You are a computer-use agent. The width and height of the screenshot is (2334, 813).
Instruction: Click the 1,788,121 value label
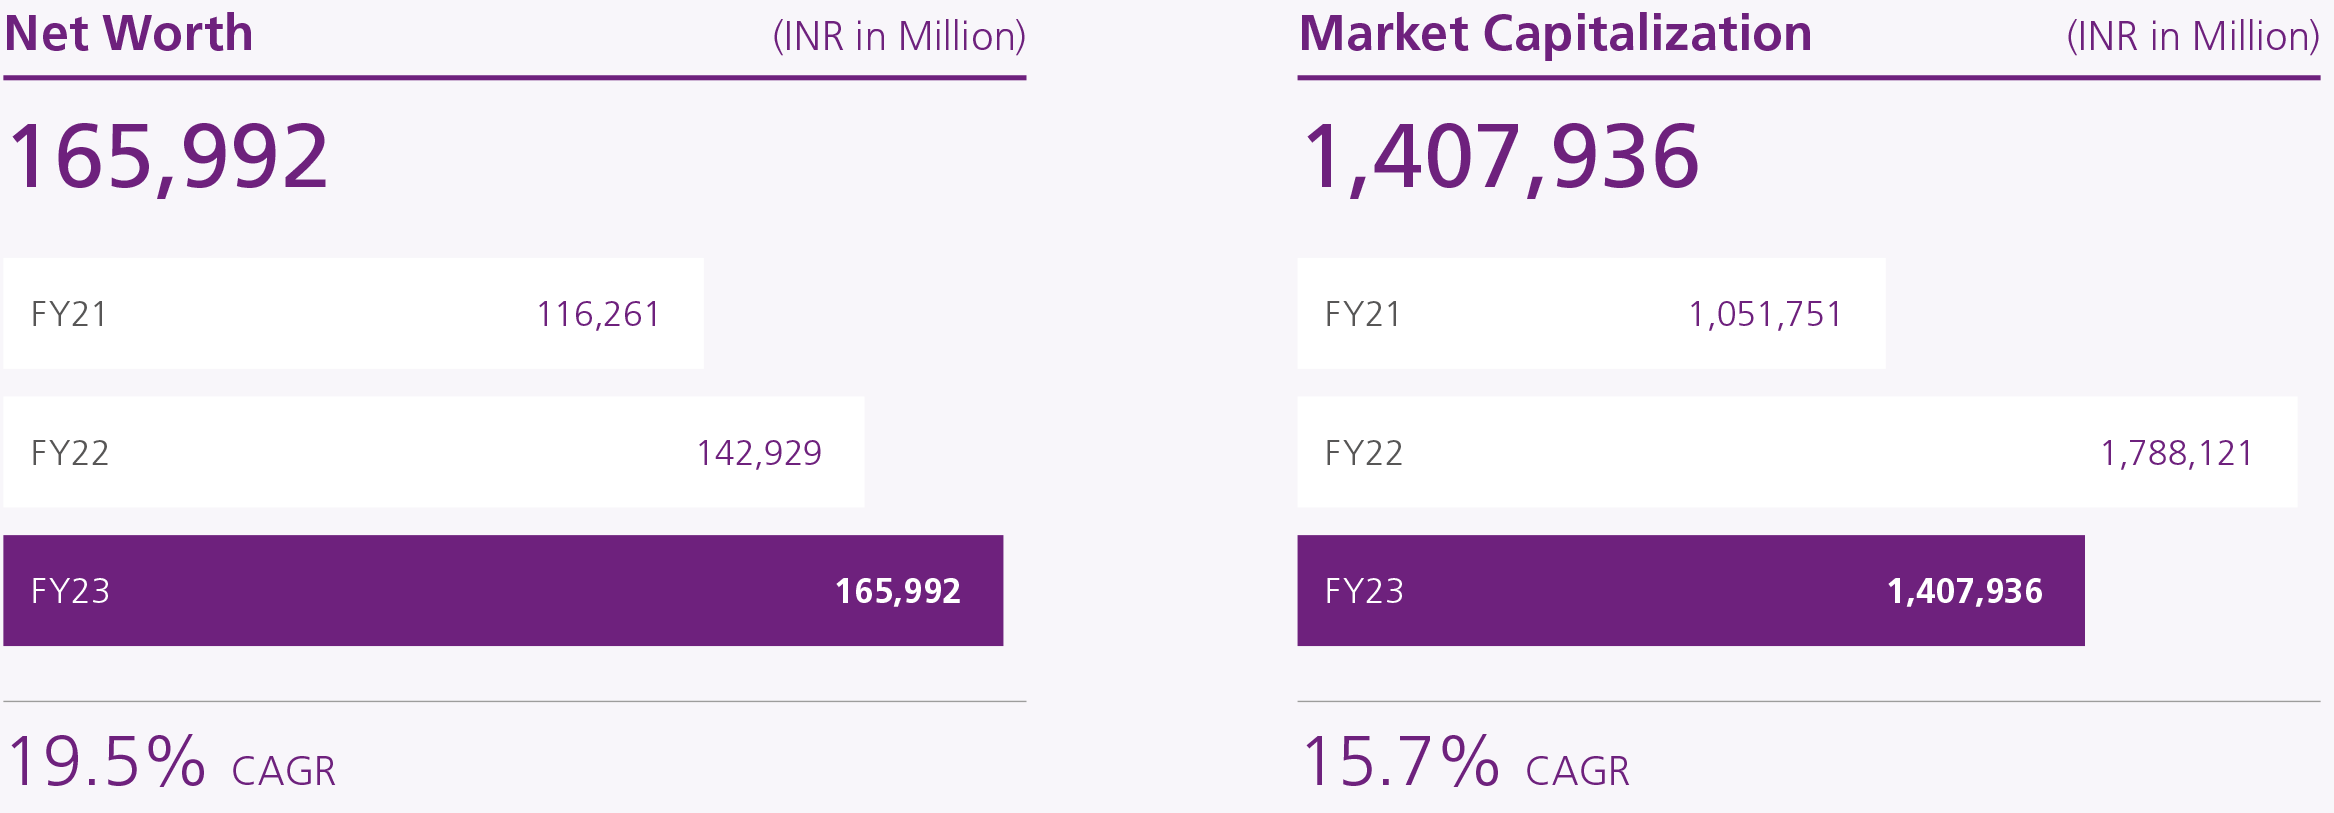[2176, 453]
